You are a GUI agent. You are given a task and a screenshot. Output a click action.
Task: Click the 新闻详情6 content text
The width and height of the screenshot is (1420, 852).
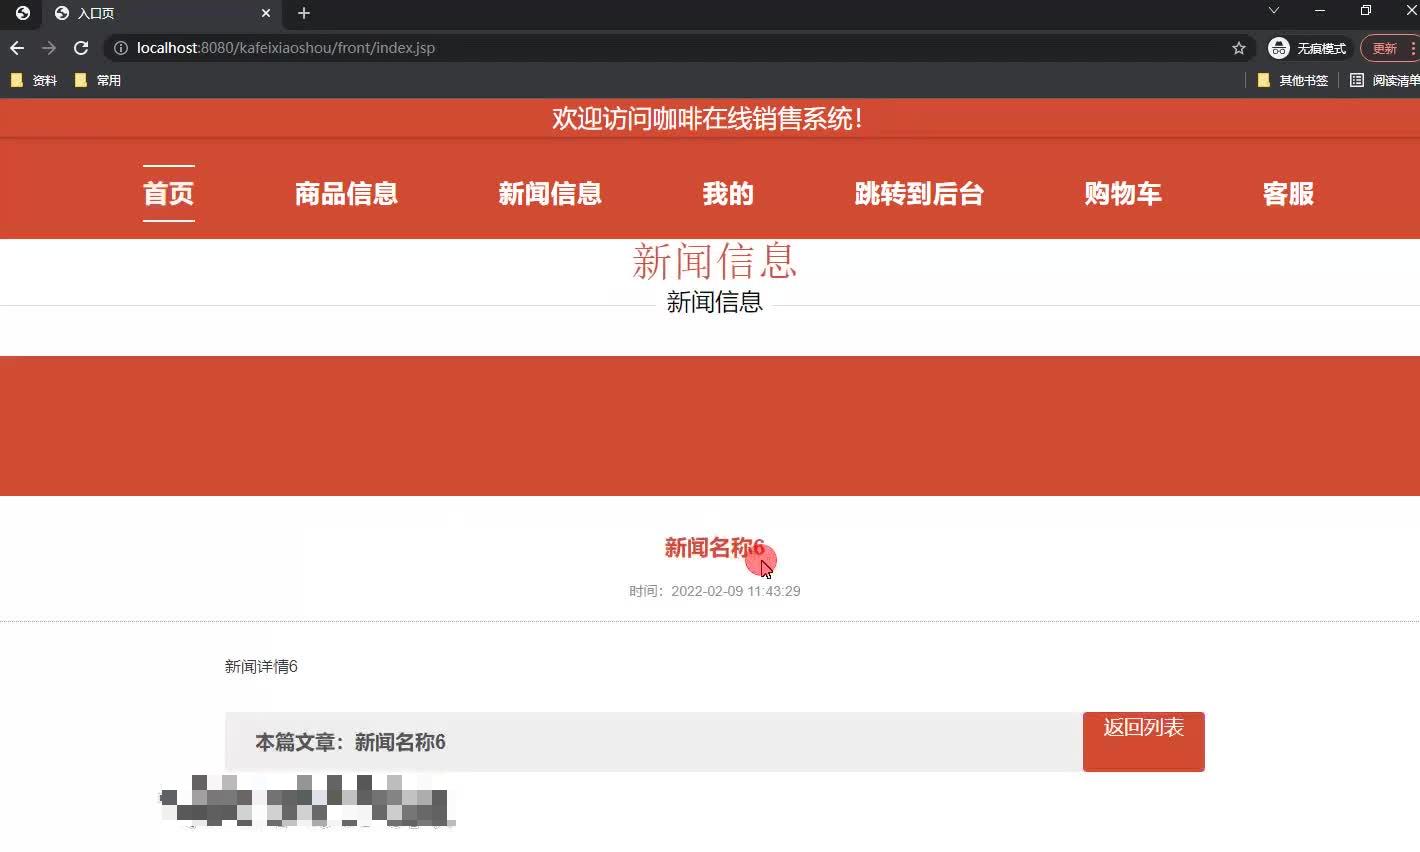tap(261, 666)
